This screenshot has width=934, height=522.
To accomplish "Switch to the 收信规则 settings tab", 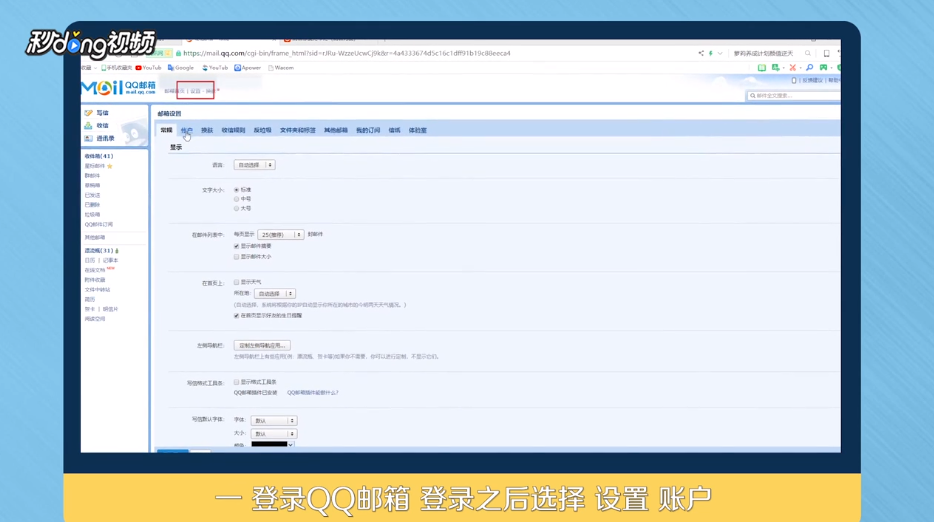I will coord(233,130).
